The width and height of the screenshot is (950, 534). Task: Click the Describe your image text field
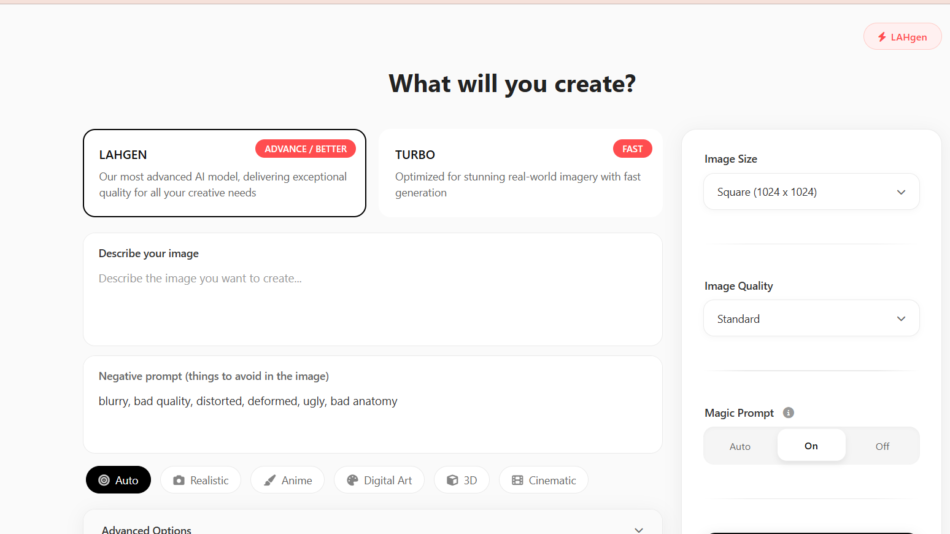(372, 298)
